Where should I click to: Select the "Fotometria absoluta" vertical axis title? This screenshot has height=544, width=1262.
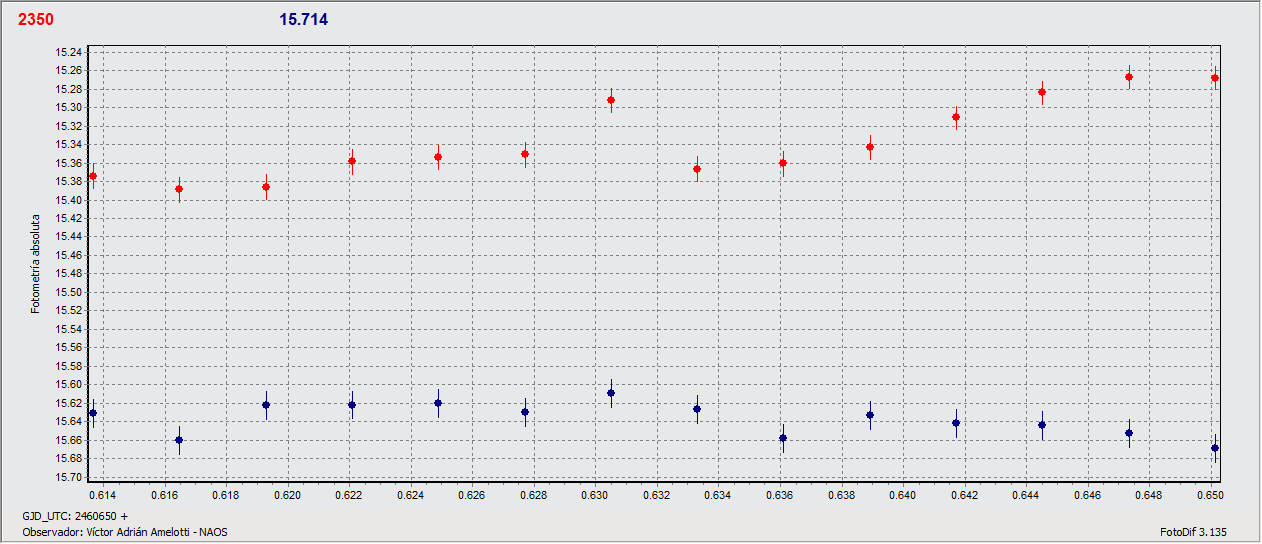coord(36,263)
